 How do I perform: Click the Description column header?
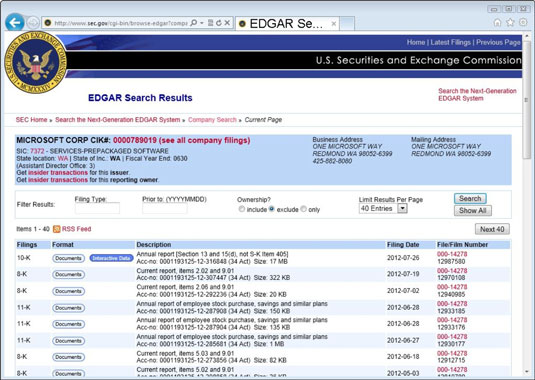click(x=154, y=245)
